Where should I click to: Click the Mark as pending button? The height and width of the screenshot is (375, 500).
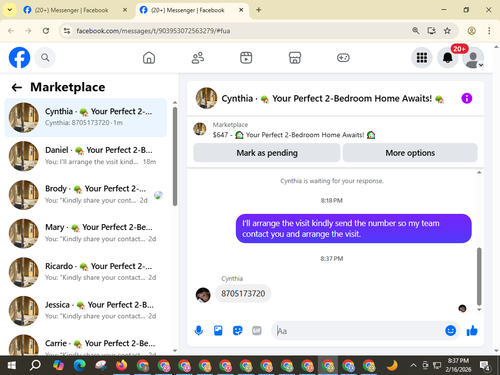point(267,153)
